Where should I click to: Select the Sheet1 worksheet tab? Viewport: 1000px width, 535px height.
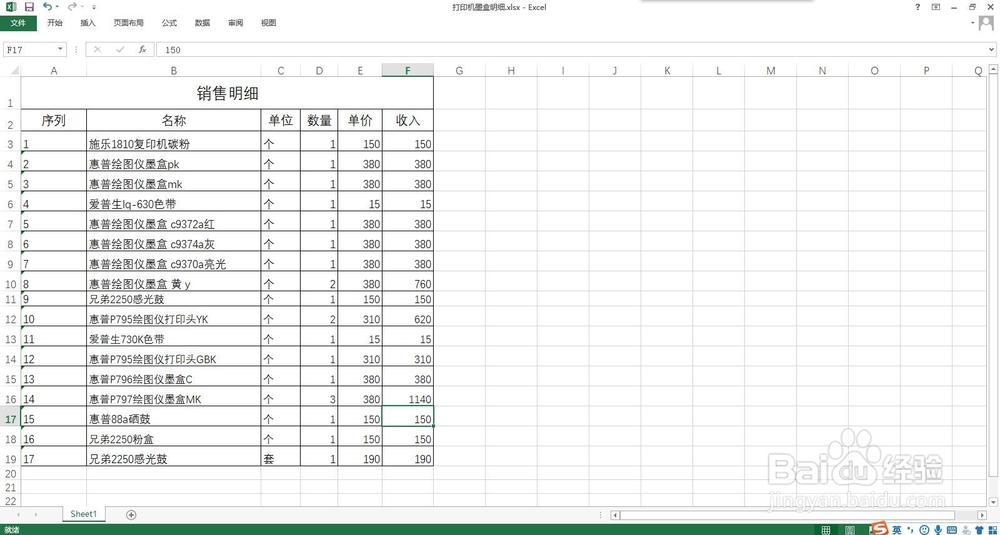pos(84,514)
